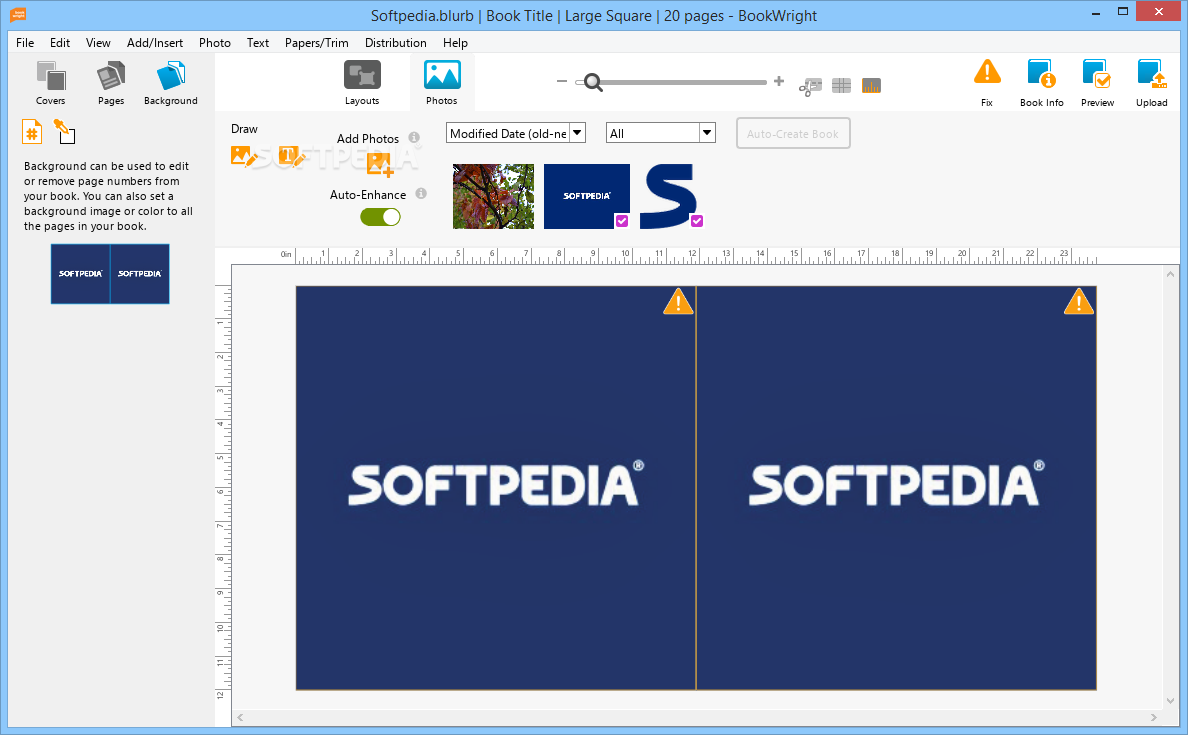Click the zoom slider handle
The height and width of the screenshot is (735, 1188).
pos(592,82)
